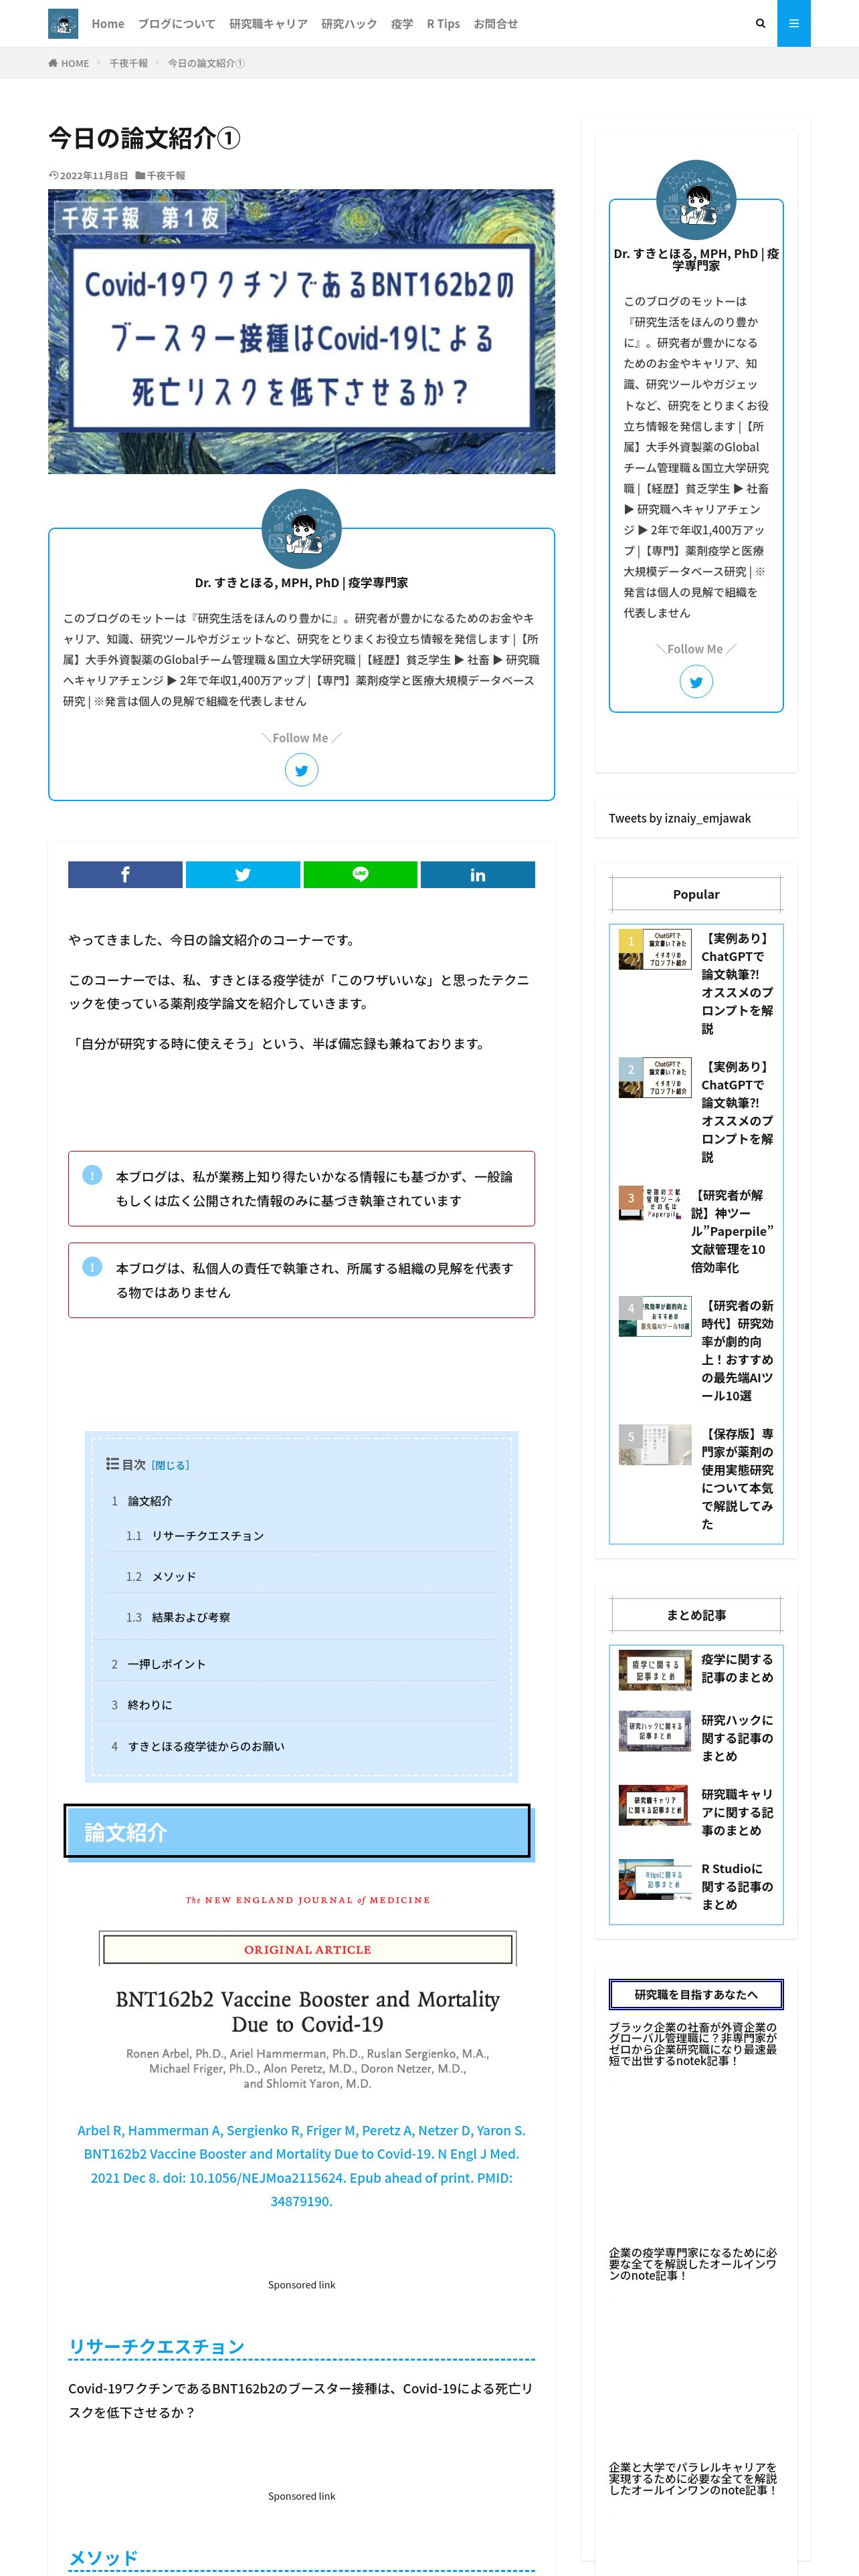Viewport: 859px width, 2576px height.
Task: Click the main article title 今日の論文紹介①
Action: pos(144,138)
